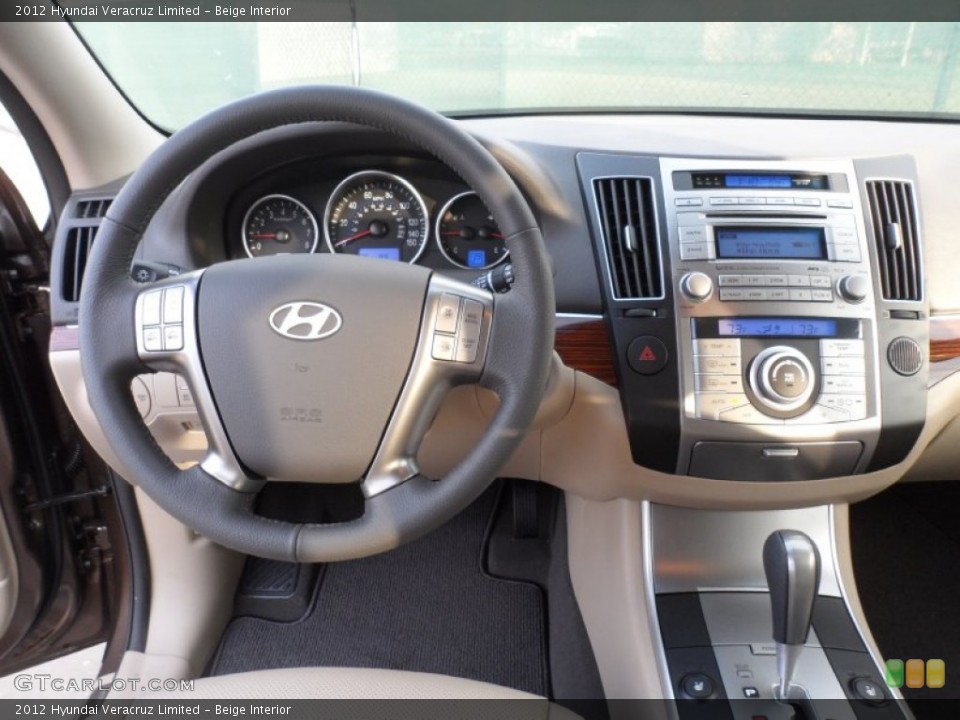Click the radio volume knob left of the presets
Viewport: 960px width, 720px height.
696,286
